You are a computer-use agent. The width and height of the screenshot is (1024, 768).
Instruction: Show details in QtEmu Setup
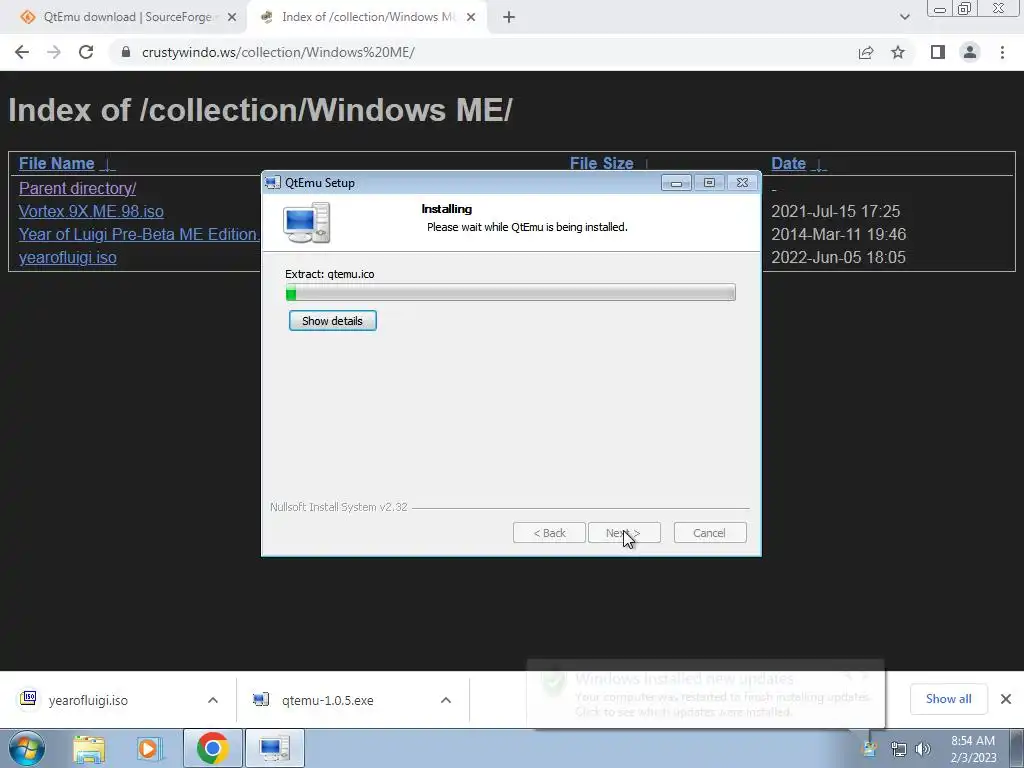(x=332, y=321)
